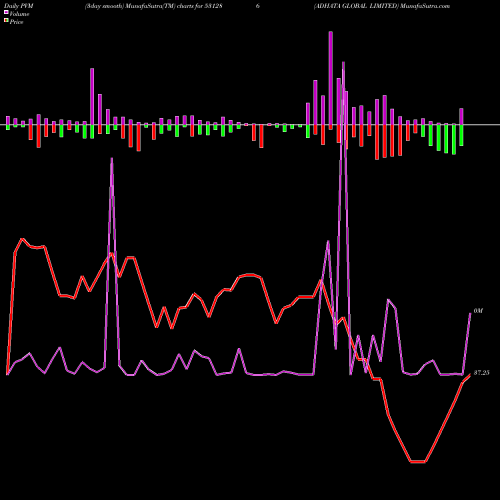This screenshot has height=500, width=500.
Task: Click the magenta Volume legend swatch
Action: pos(6,13)
